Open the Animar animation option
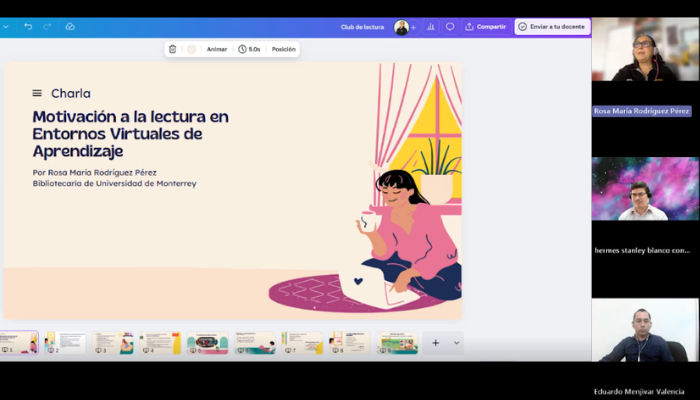Viewport: 700px width, 400px height. pyautogui.click(x=216, y=49)
